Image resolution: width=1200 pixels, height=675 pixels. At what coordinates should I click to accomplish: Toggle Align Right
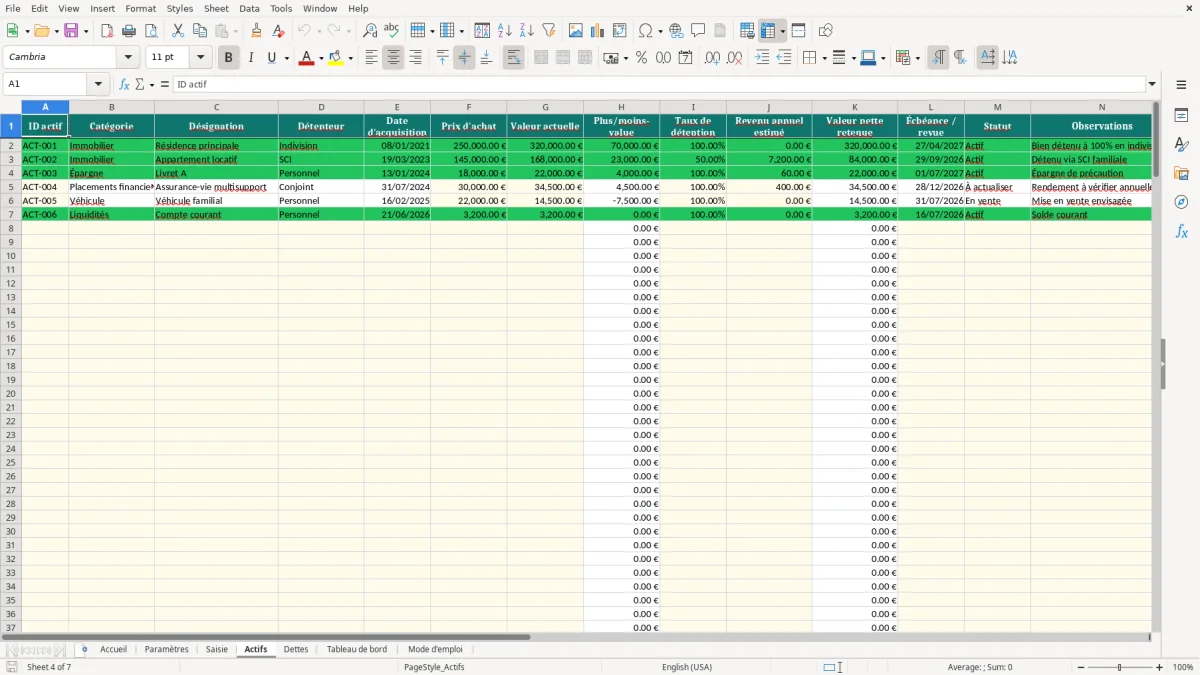pos(415,58)
